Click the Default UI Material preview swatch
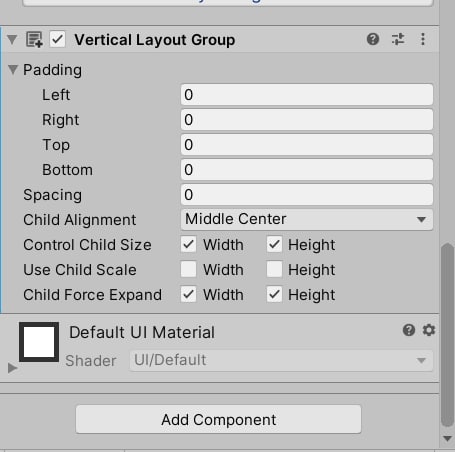The width and height of the screenshot is (455, 452). pyautogui.click(x=39, y=342)
